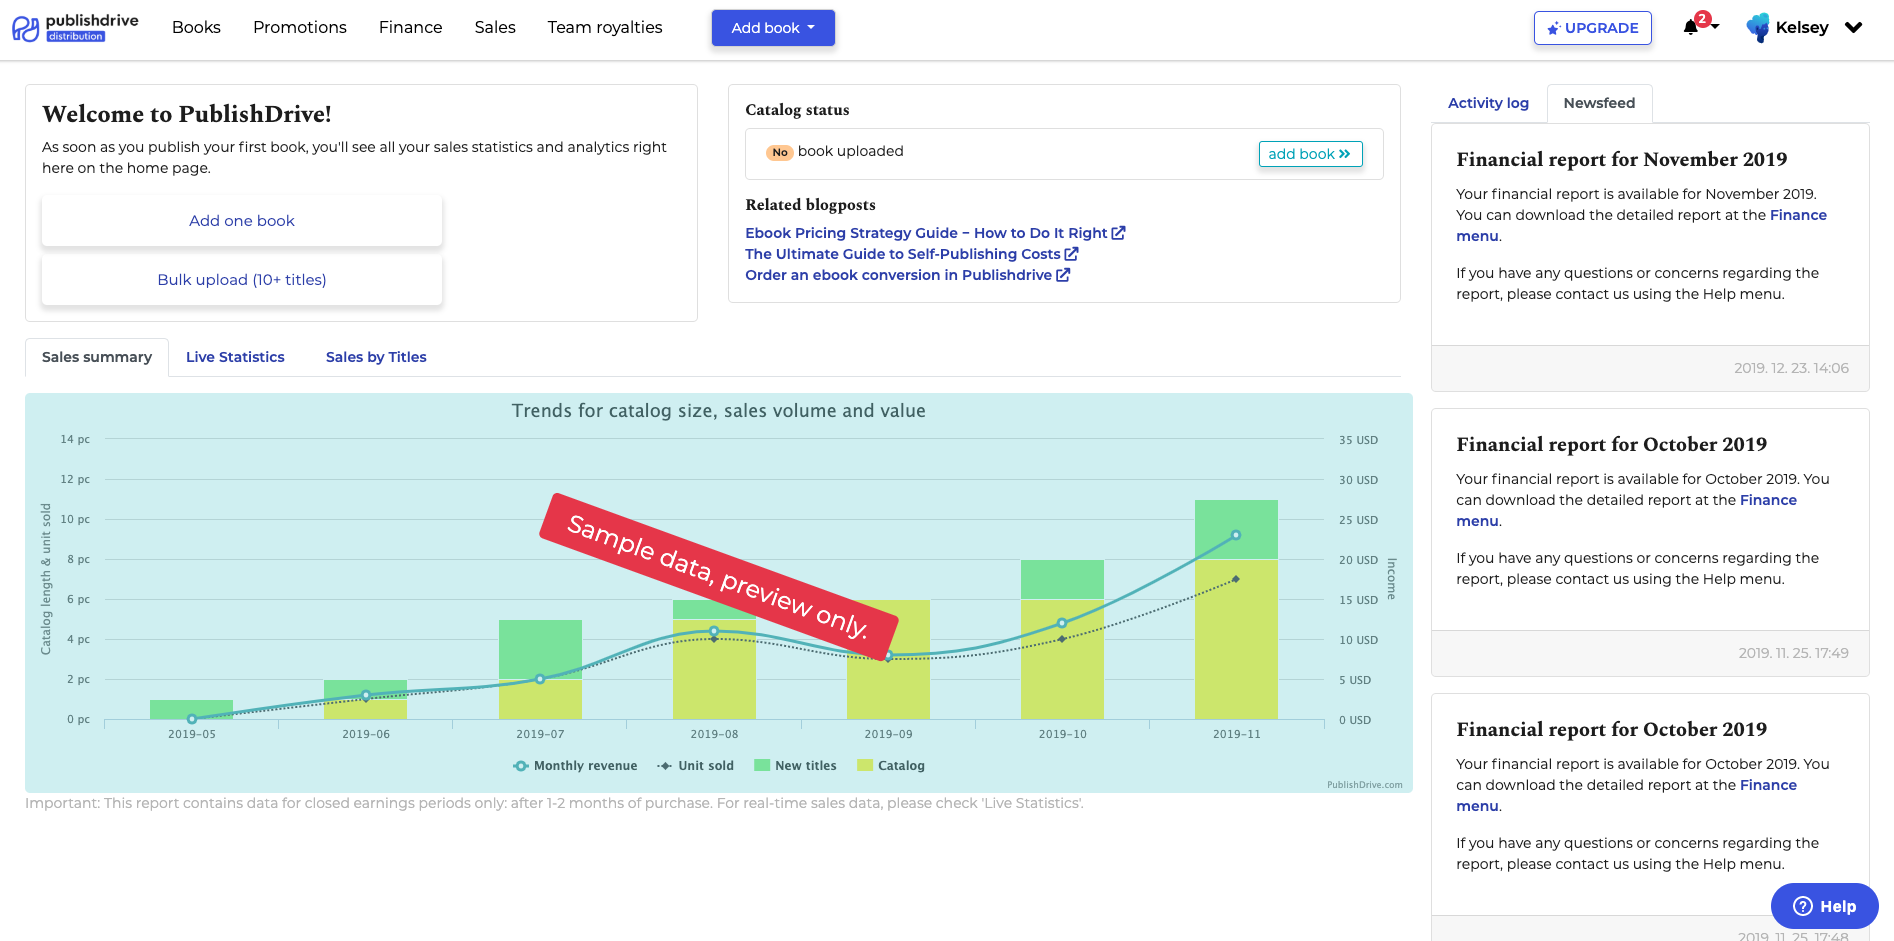
Task: Toggle New titles series in chart legend
Action: coord(795,766)
